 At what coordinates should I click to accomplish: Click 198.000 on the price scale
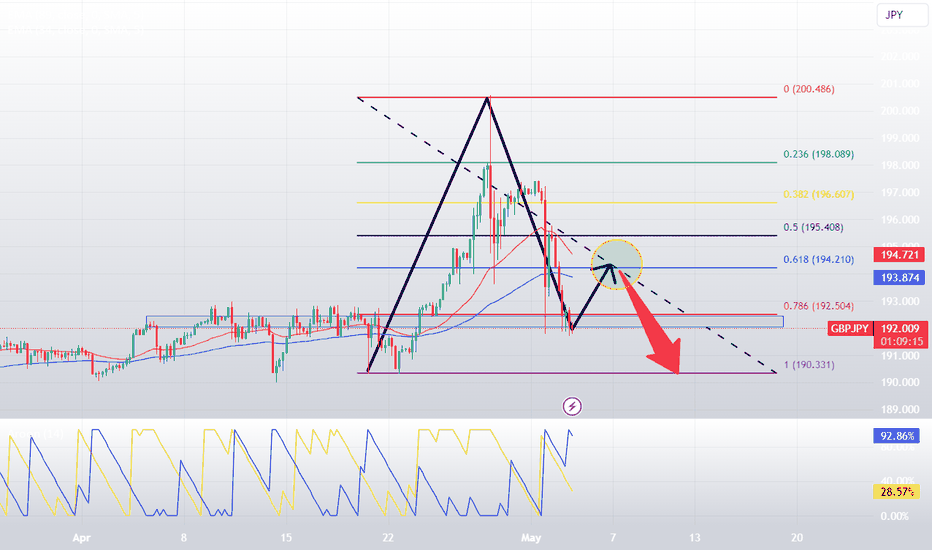[x=900, y=165]
